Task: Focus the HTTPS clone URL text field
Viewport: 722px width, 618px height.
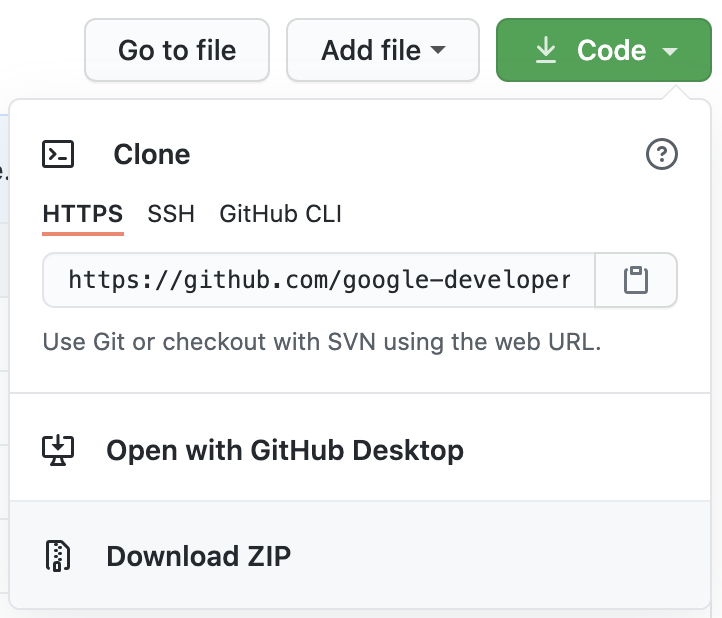Action: 319,280
